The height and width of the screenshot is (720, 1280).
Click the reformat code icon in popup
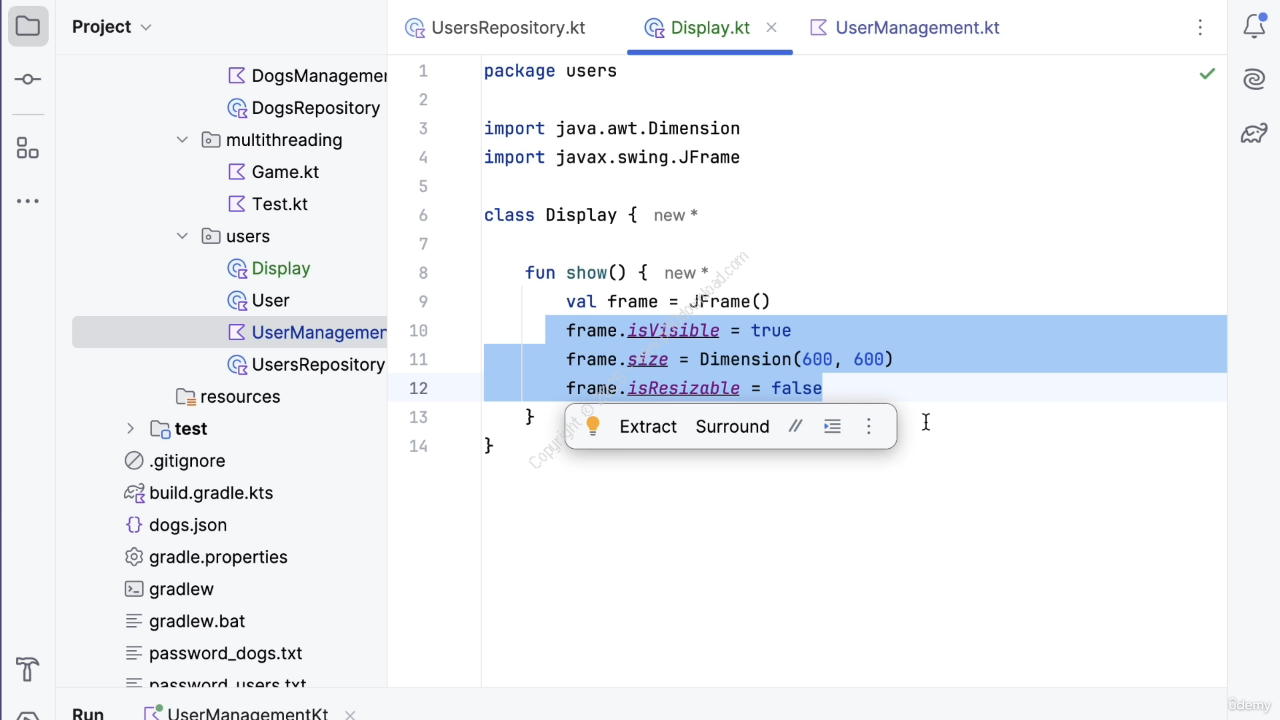click(x=832, y=426)
